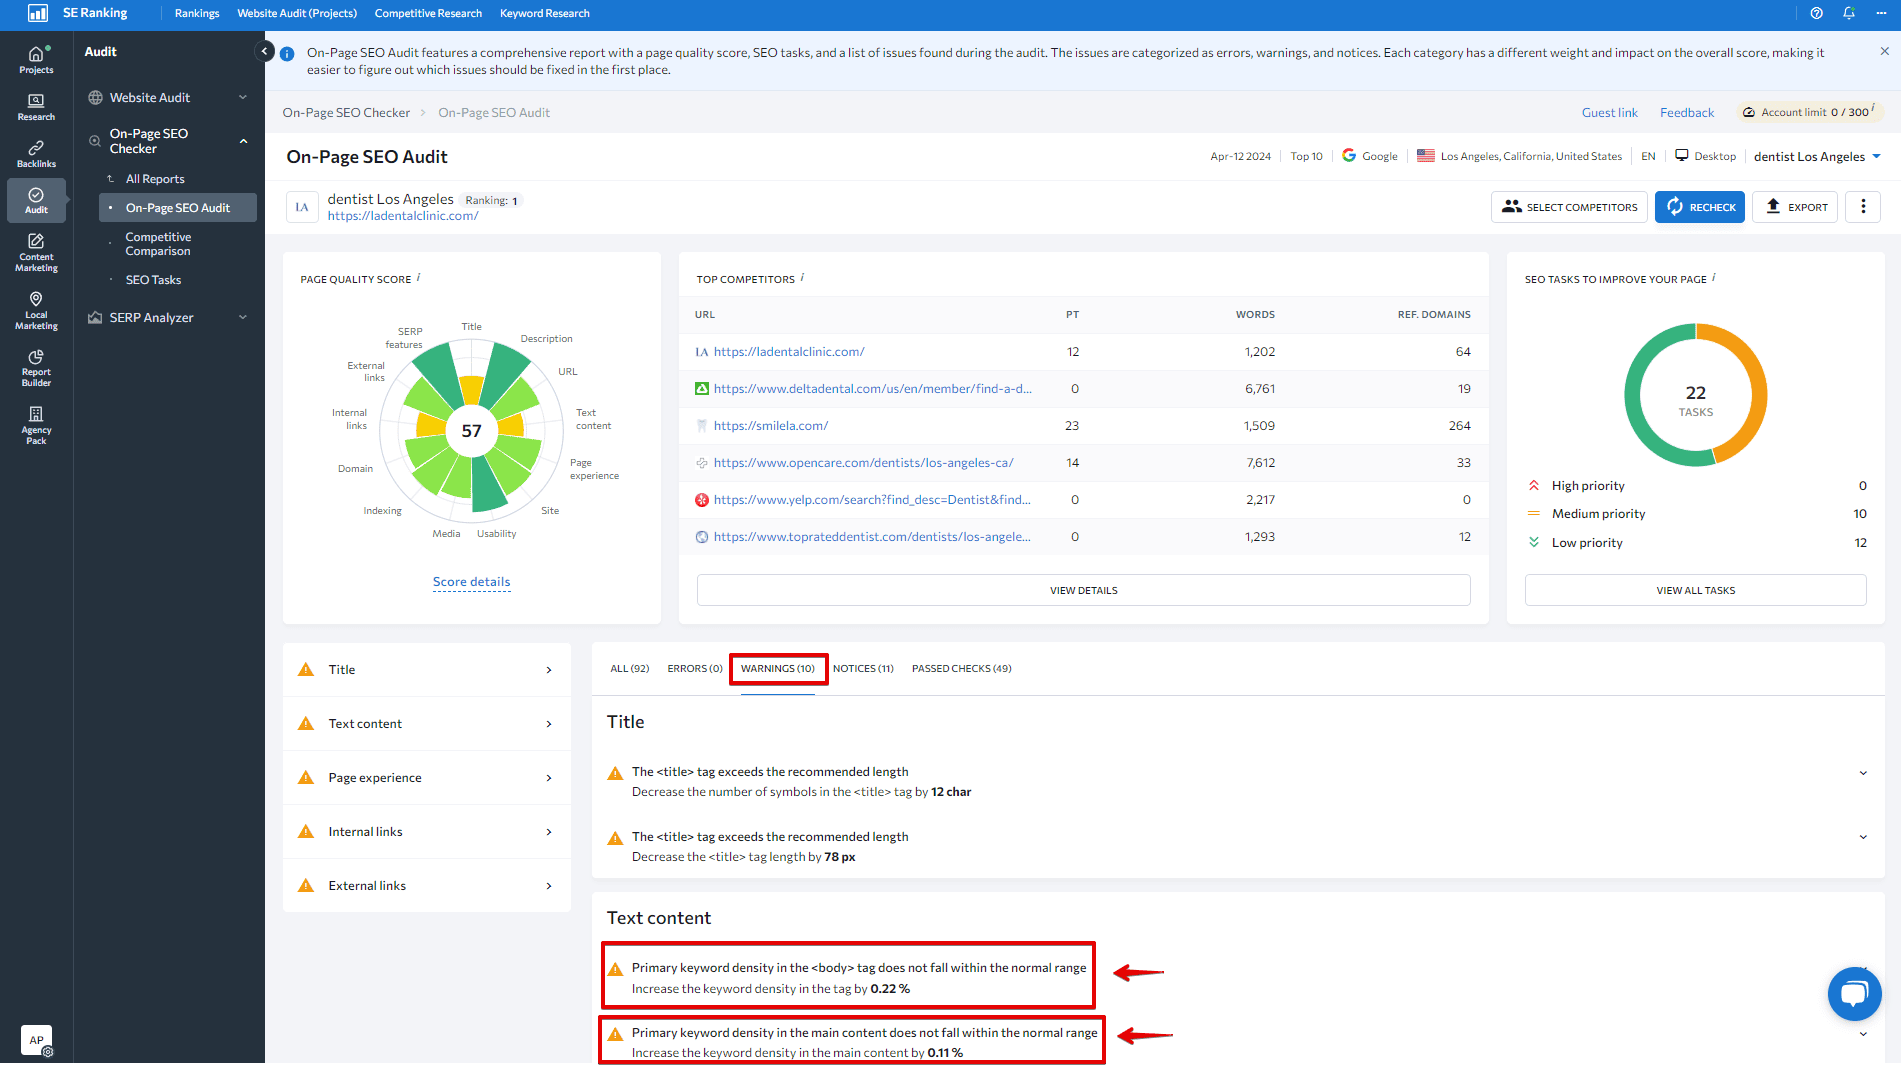Click the EXPORT button
The width and height of the screenshot is (1901, 1069).
click(x=1795, y=207)
